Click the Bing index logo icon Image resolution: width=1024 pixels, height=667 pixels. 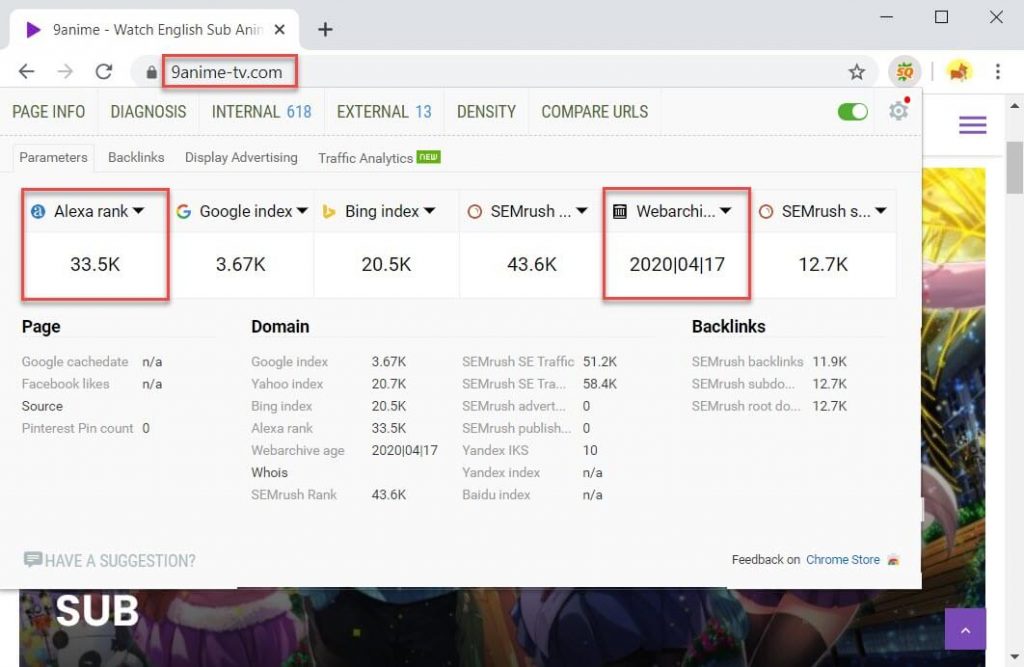[329, 211]
